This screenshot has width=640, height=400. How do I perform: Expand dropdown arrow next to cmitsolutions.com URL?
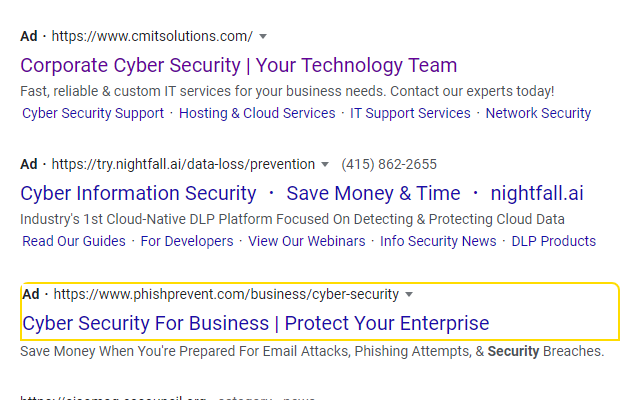263,37
